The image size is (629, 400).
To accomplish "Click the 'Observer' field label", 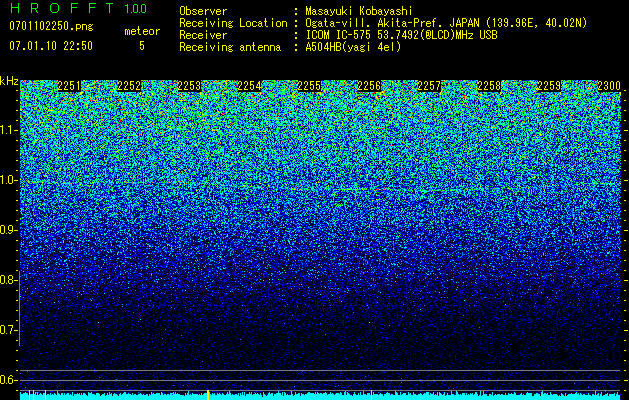I will tap(203, 11).
